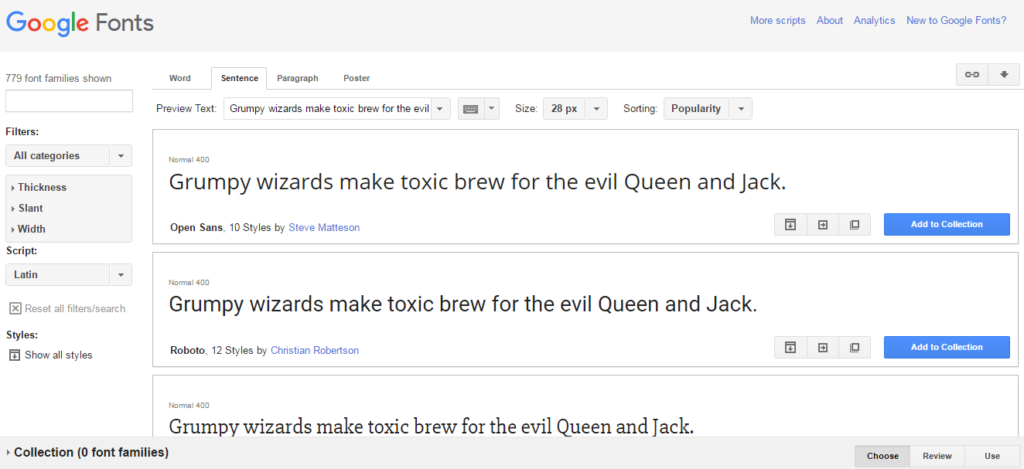Switch to the Paragraph tab
Image resolution: width=1024 pixels, height=469 pixels.
point(298,78)
